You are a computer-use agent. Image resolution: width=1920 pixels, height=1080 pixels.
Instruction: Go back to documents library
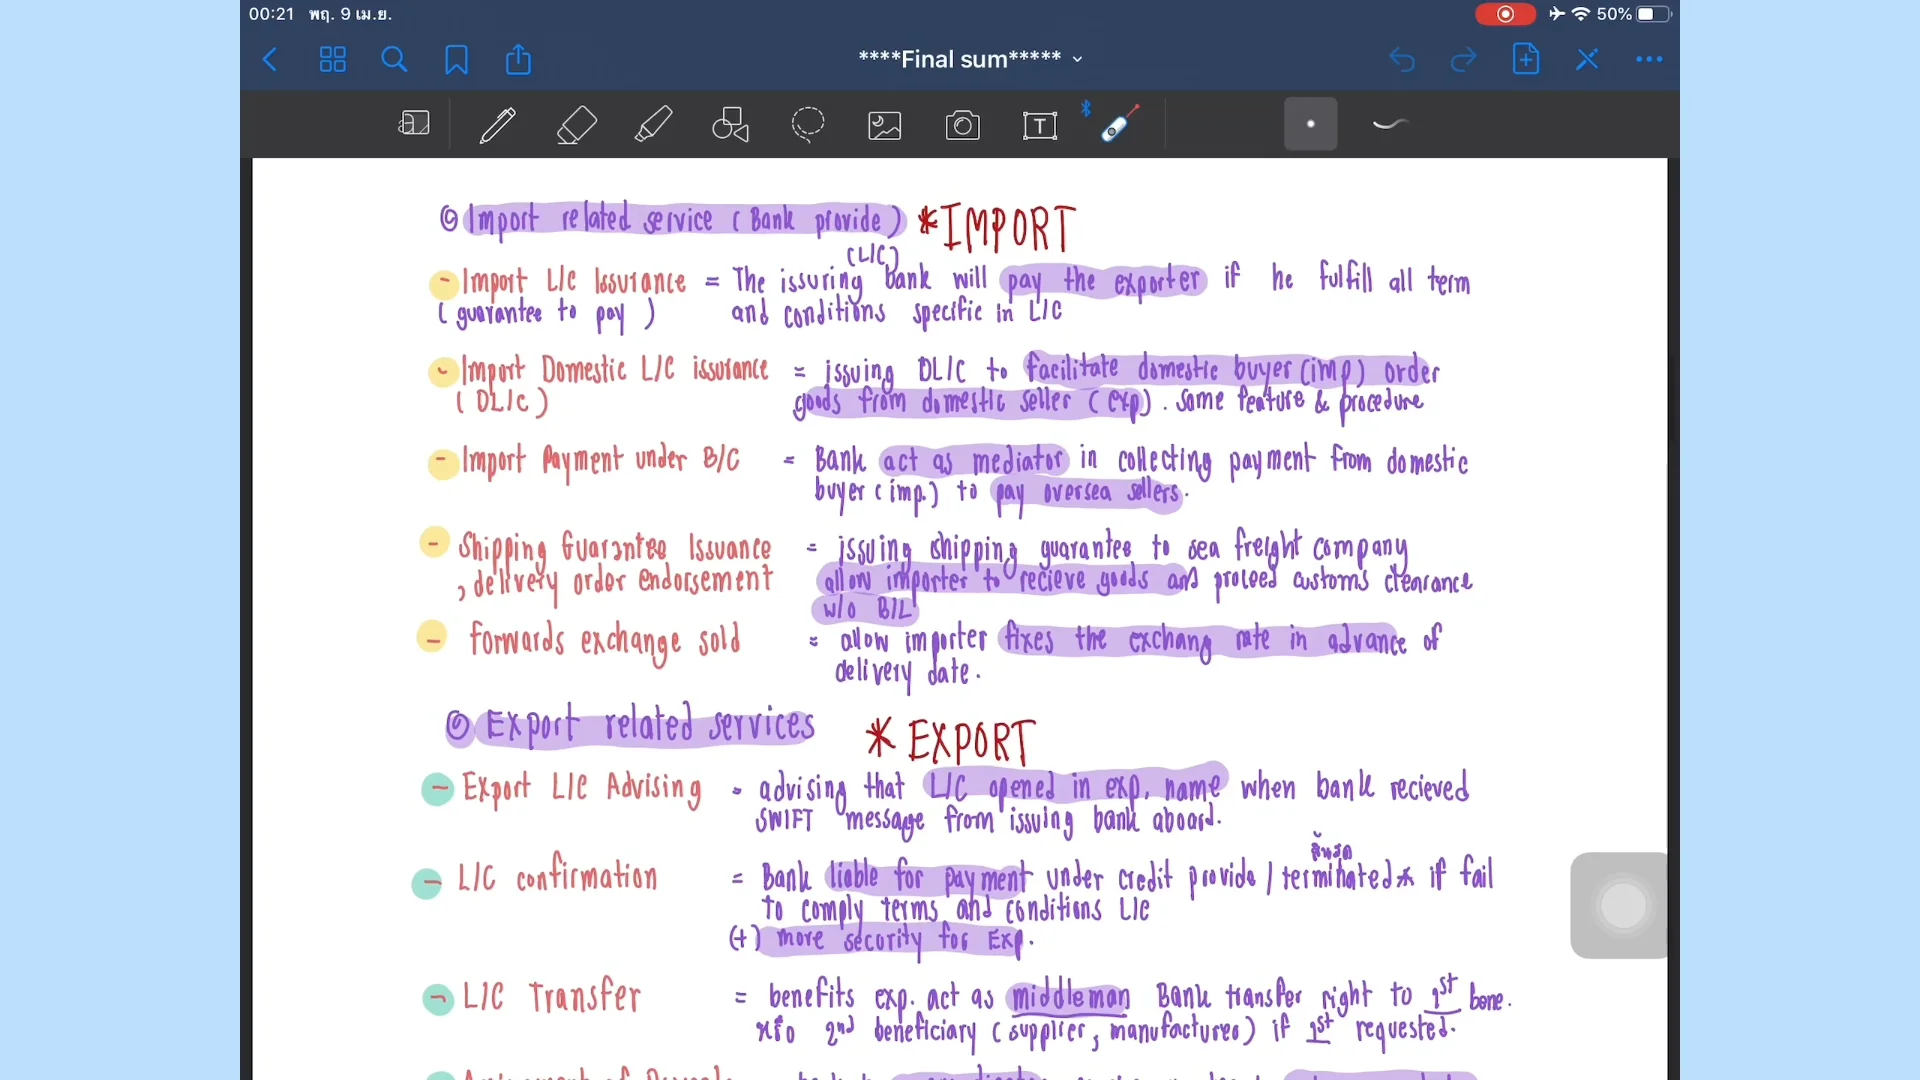270,60
